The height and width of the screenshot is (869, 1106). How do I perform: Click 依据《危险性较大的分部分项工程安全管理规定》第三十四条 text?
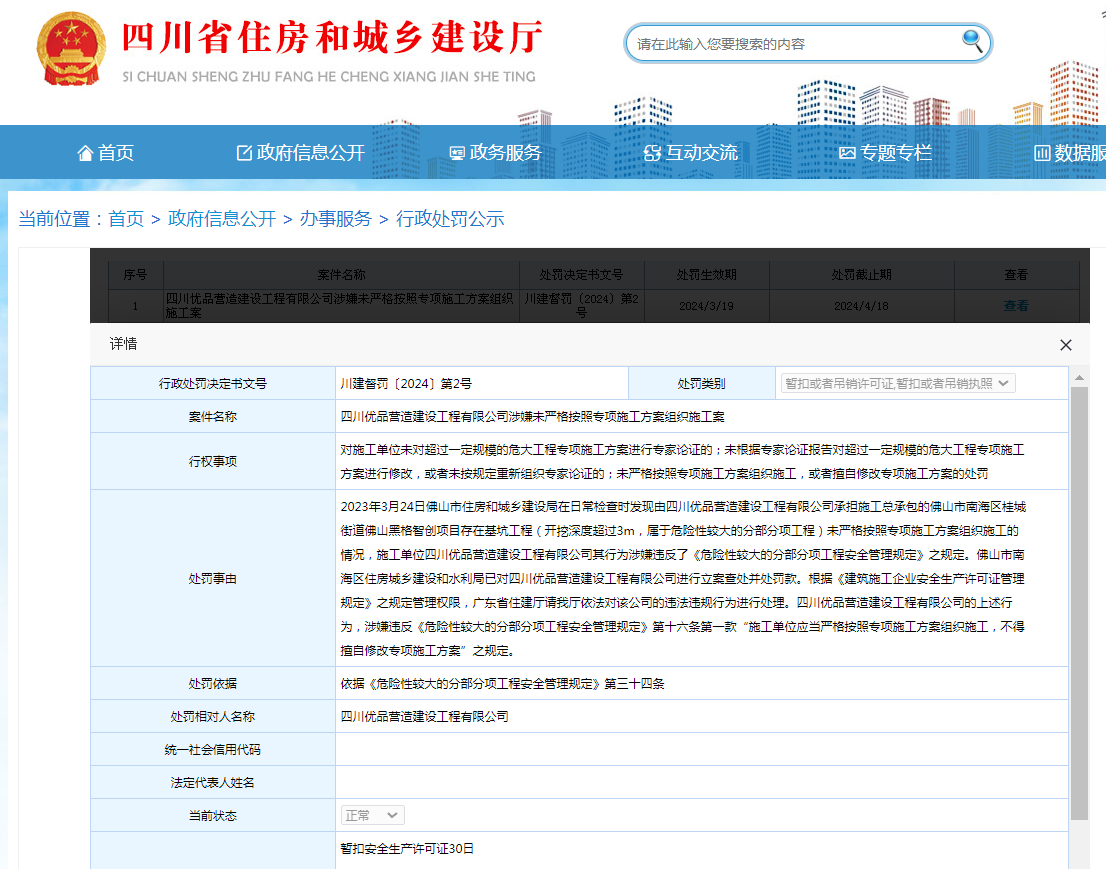tap(502, 683)
